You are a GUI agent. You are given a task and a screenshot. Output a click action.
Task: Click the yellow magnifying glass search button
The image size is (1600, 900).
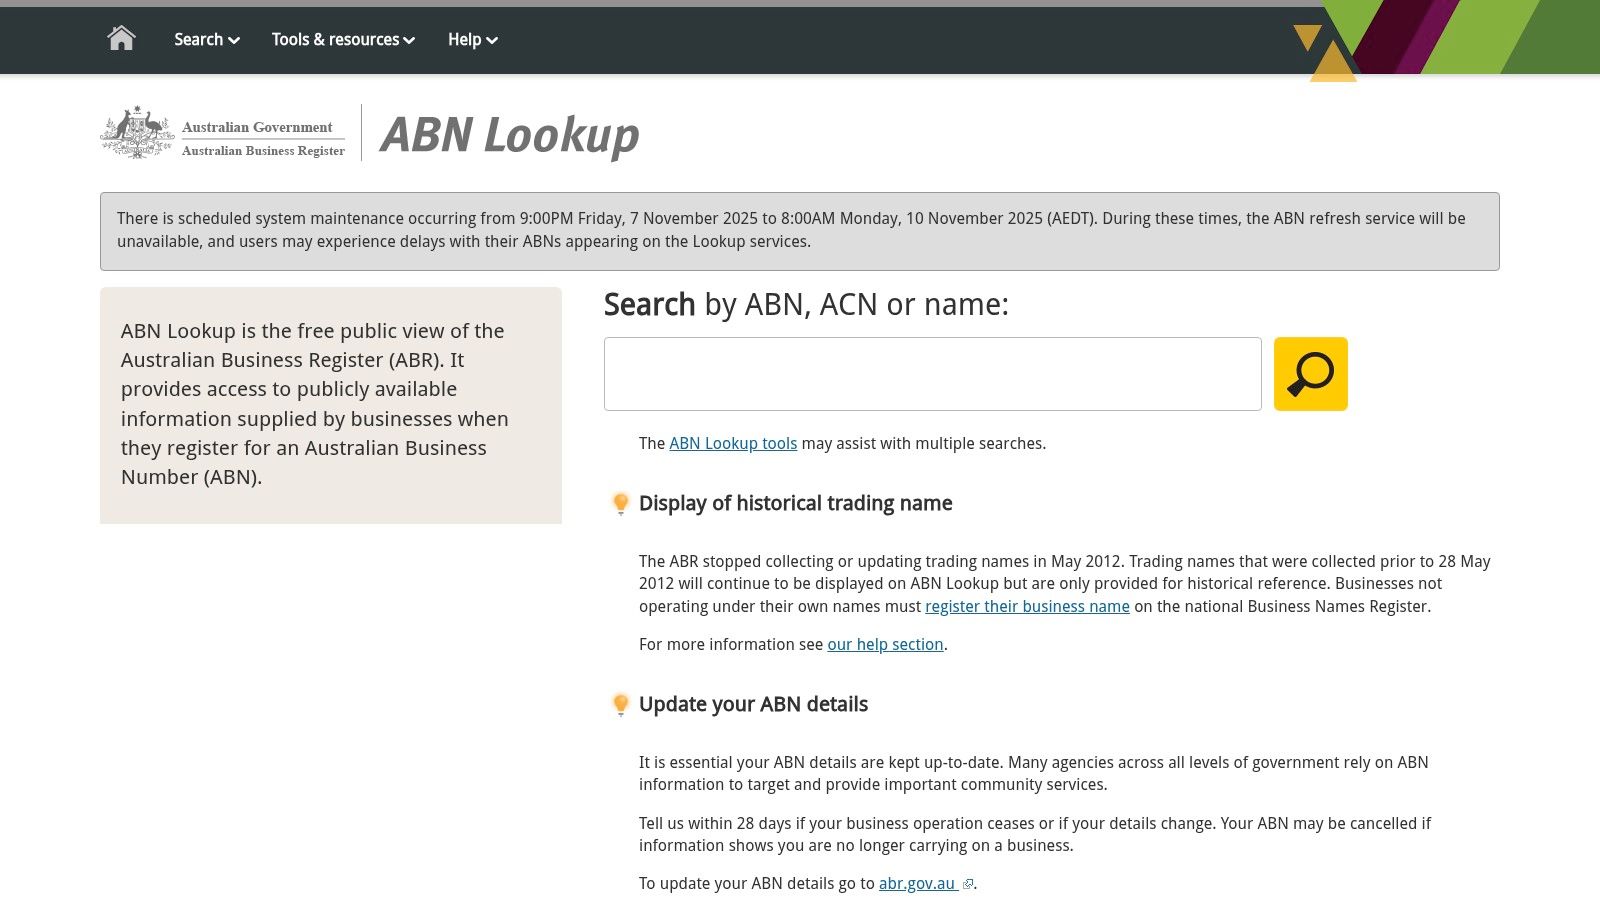1310,374
